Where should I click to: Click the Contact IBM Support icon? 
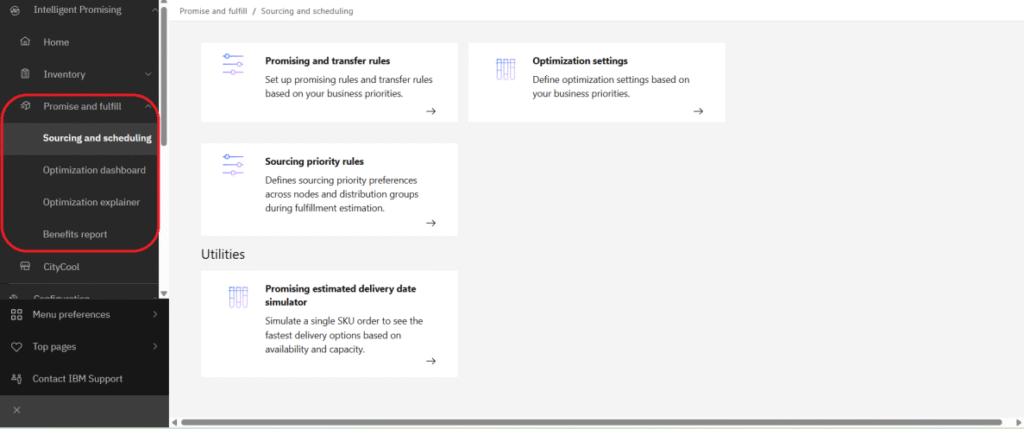click(x=16, y=379)
